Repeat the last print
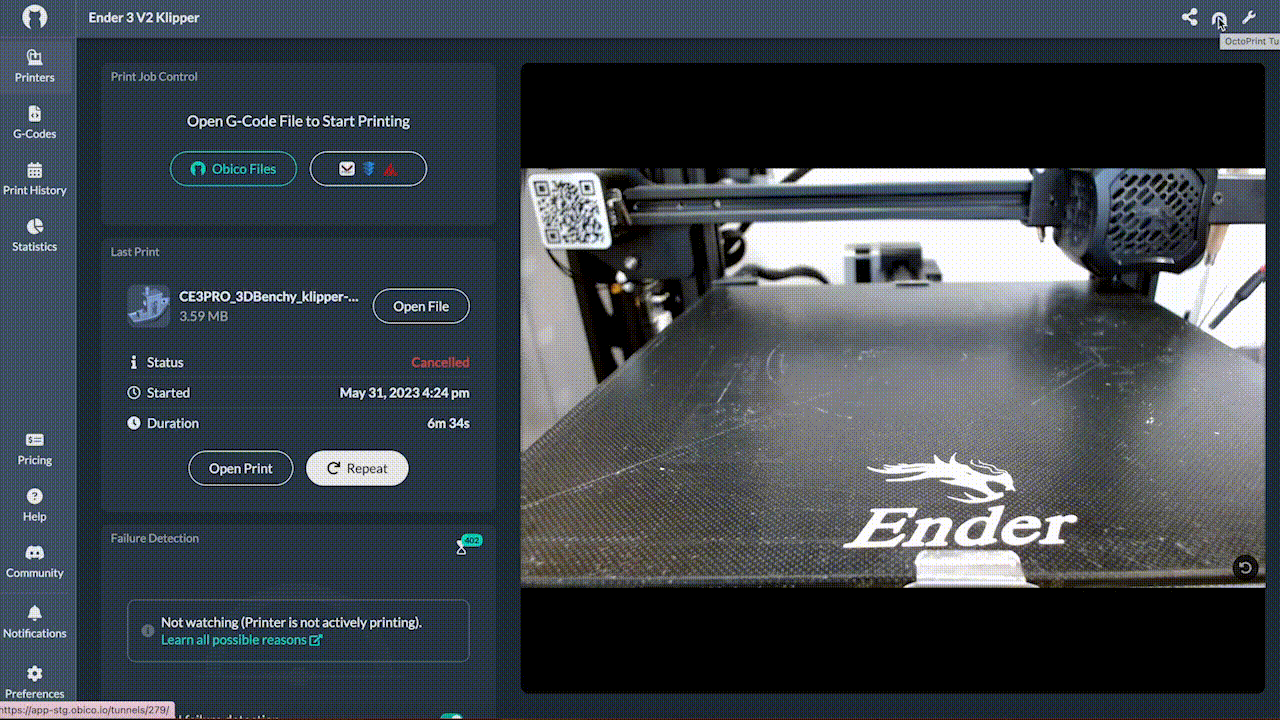 pos(357,468)
